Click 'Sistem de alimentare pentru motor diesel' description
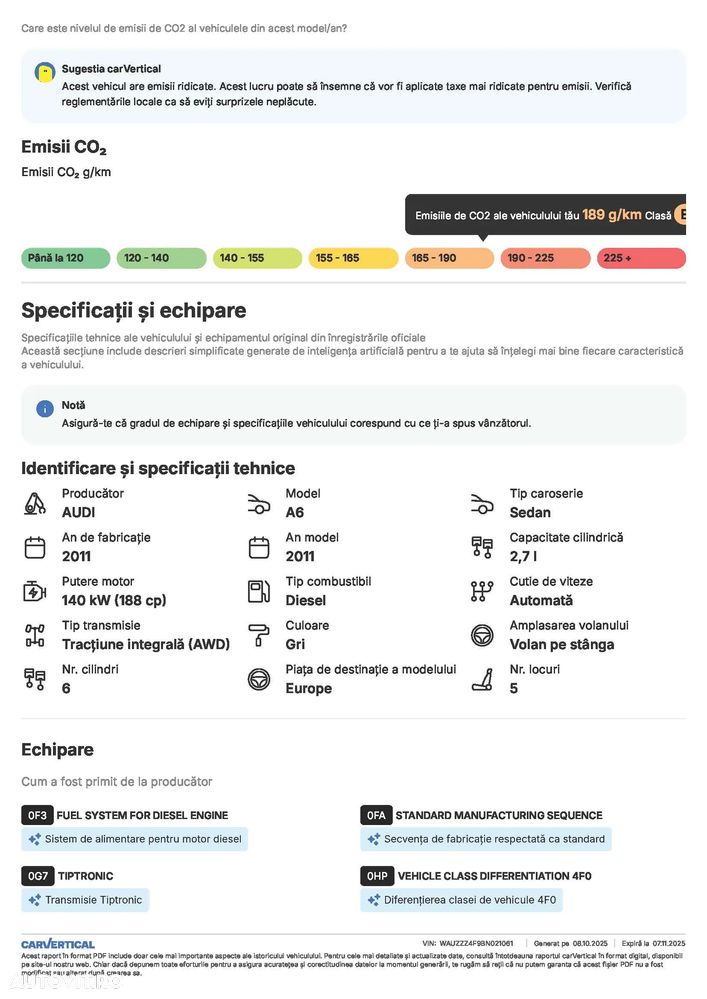707x999 pixels. point(135,839)
